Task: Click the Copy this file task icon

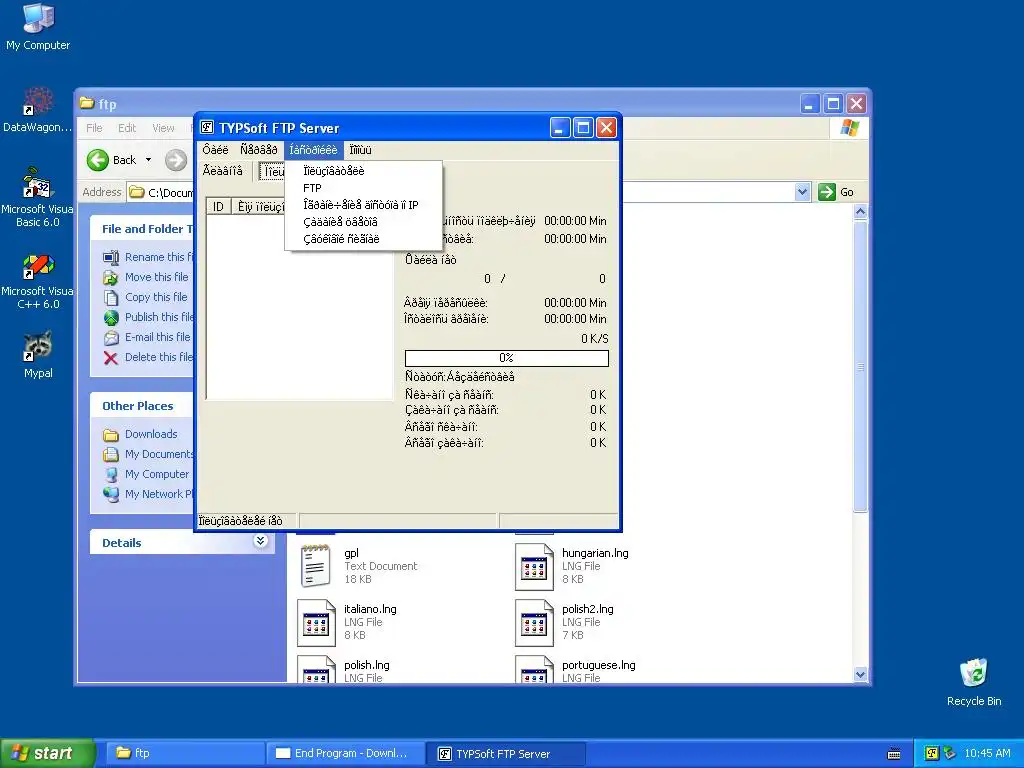Action: point(111,297)
